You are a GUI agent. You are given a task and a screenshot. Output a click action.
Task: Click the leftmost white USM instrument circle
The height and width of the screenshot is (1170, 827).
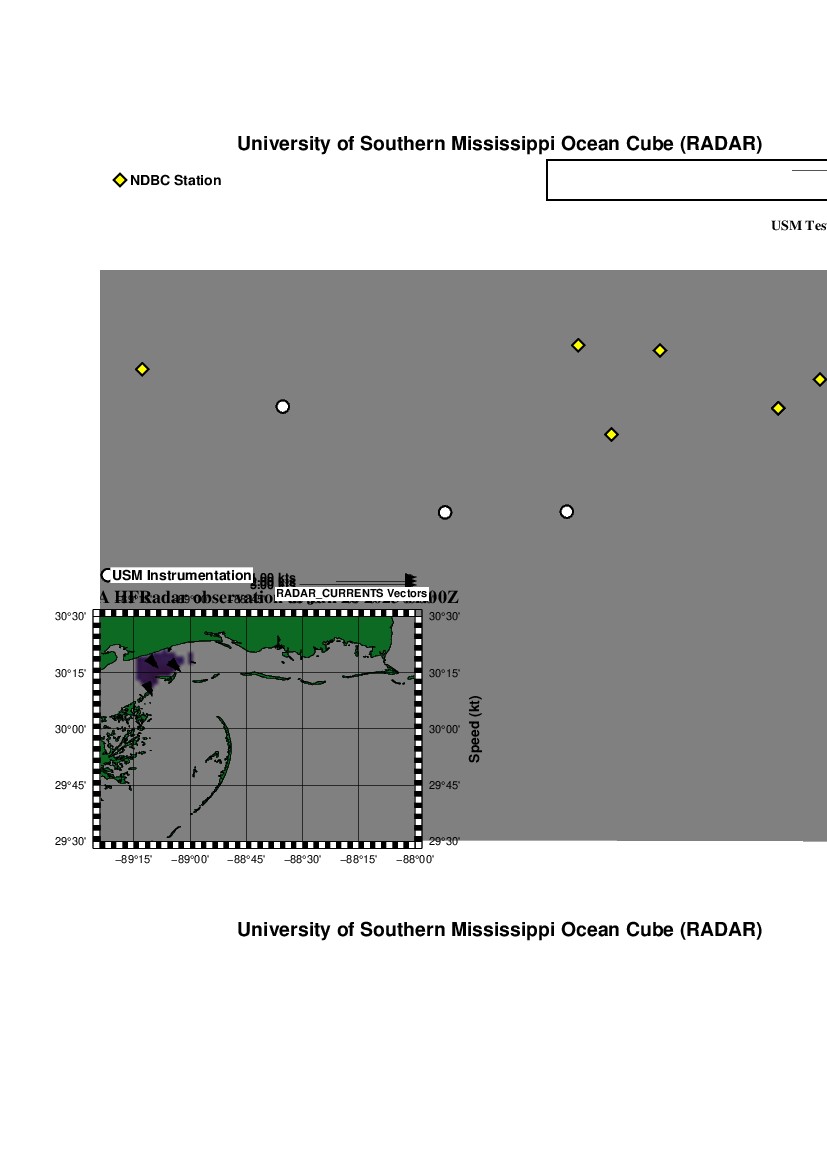(x=283, y=406)
